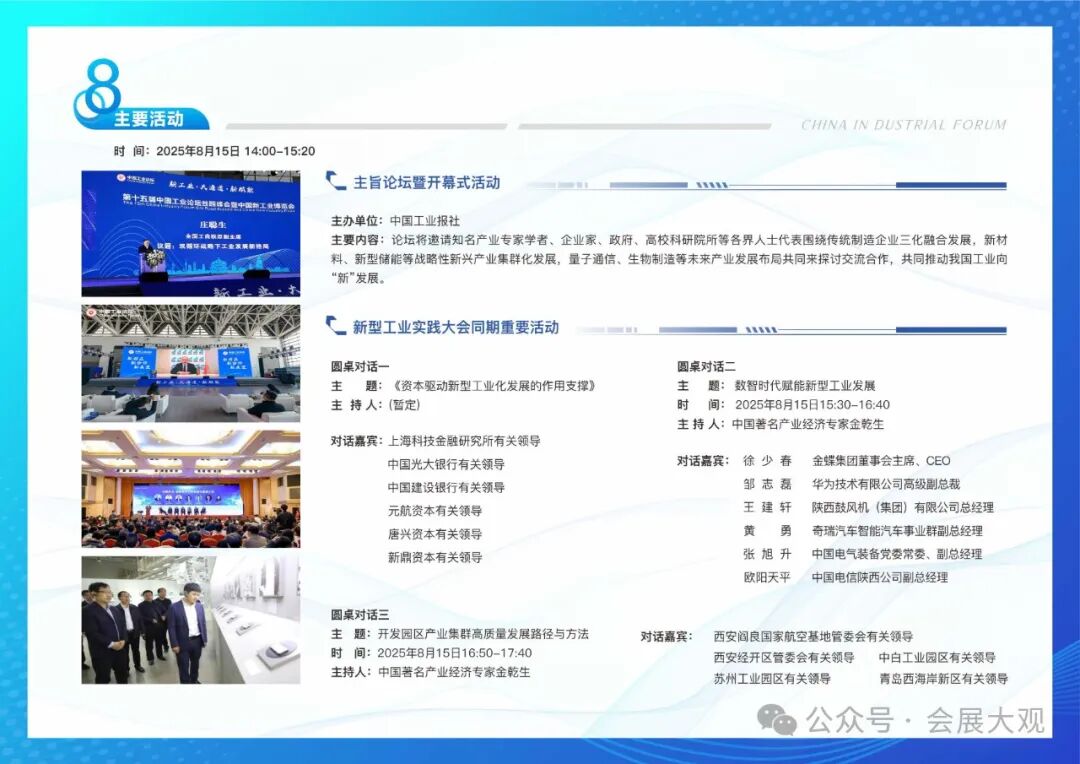Click 华为技术有限公司高级副总裁

point(886,484)
